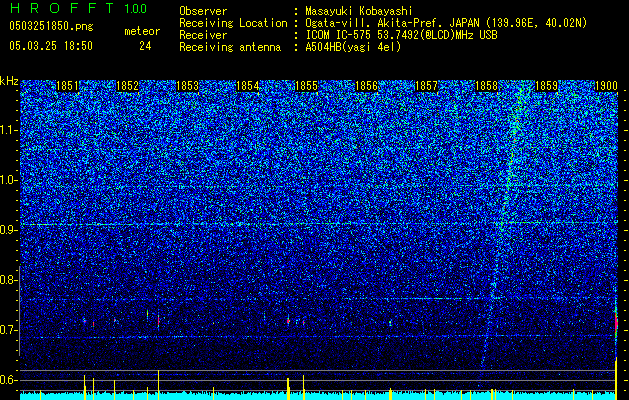Click the Observer label
Image resolution: width=629 pixels, height=400 pixels.
pos(203,11)
